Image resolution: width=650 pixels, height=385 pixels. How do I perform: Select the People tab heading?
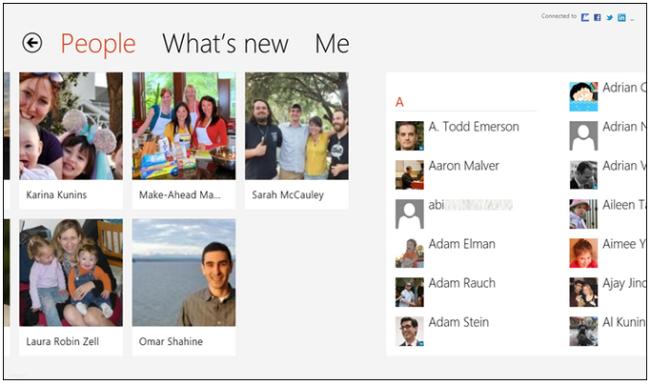[98, 44]
